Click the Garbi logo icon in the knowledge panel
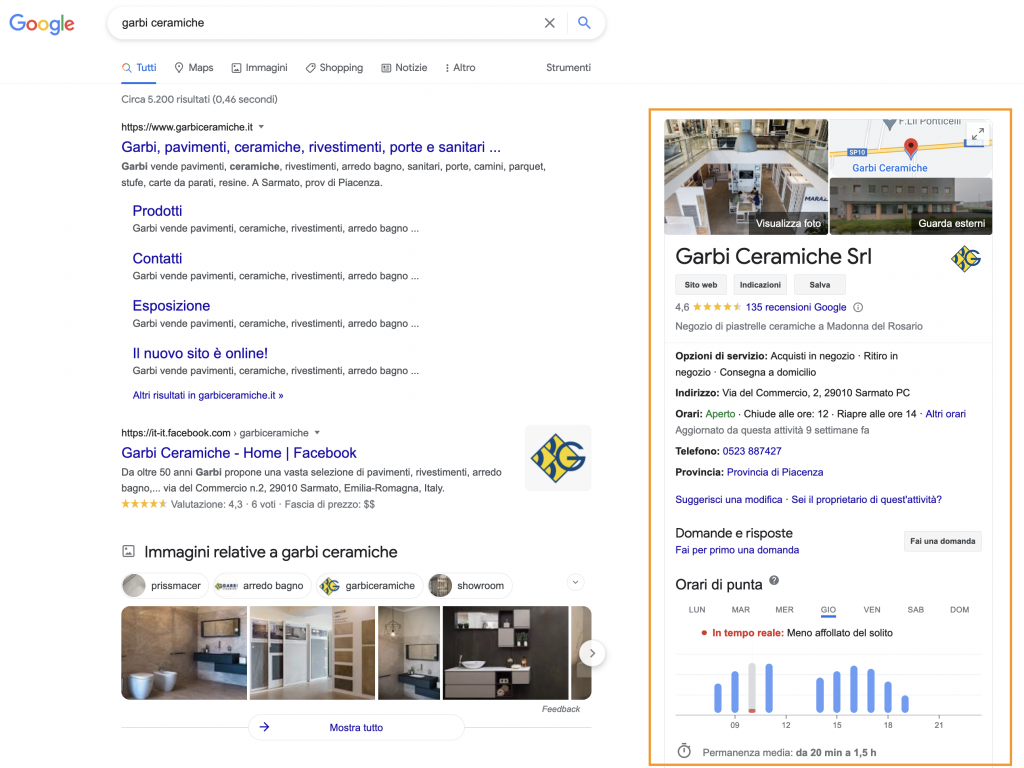 [x=966, y=259]
